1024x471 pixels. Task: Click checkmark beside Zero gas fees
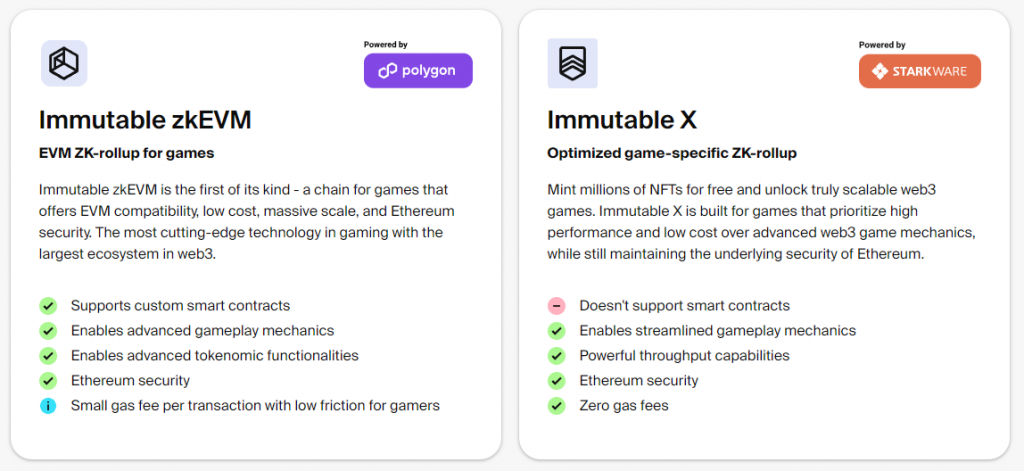tap(556, 406)
